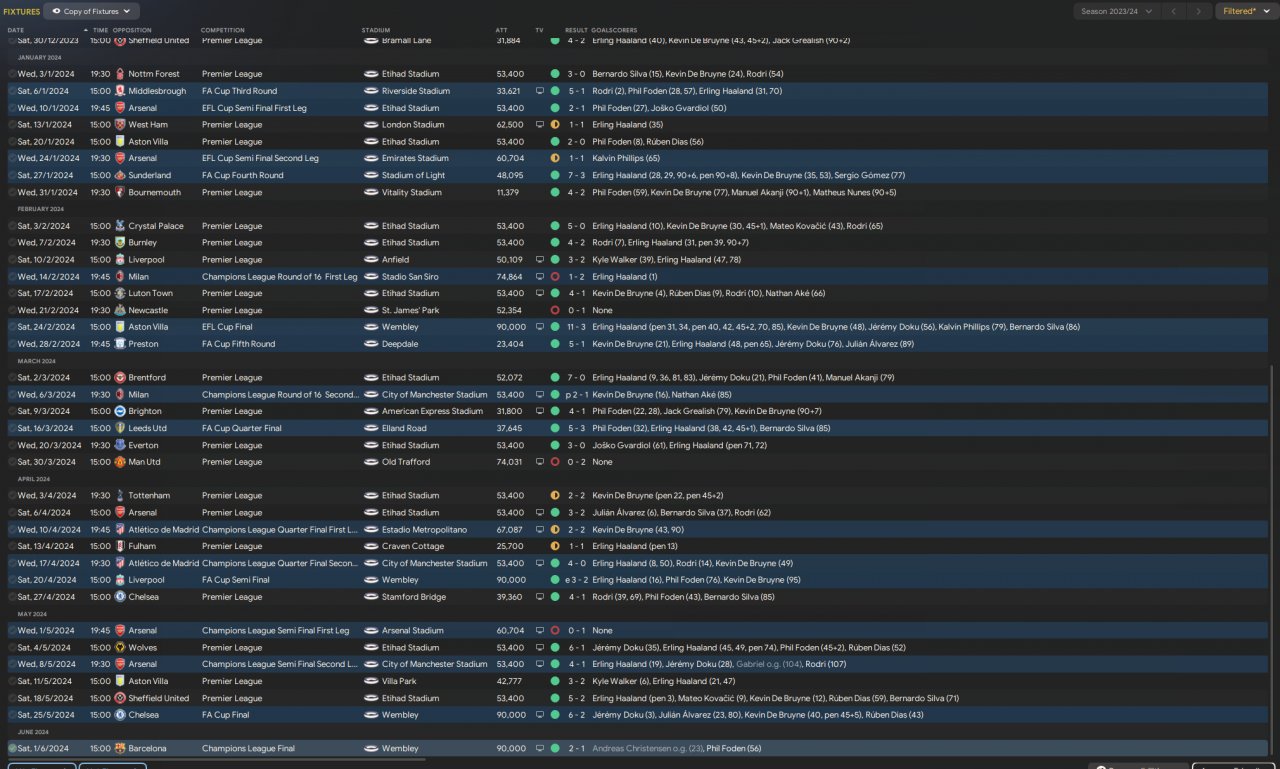Click the stadium icon beside Old Trafford
The height and width of the screenshot is (769, 1280).
[x=371, y=462]
